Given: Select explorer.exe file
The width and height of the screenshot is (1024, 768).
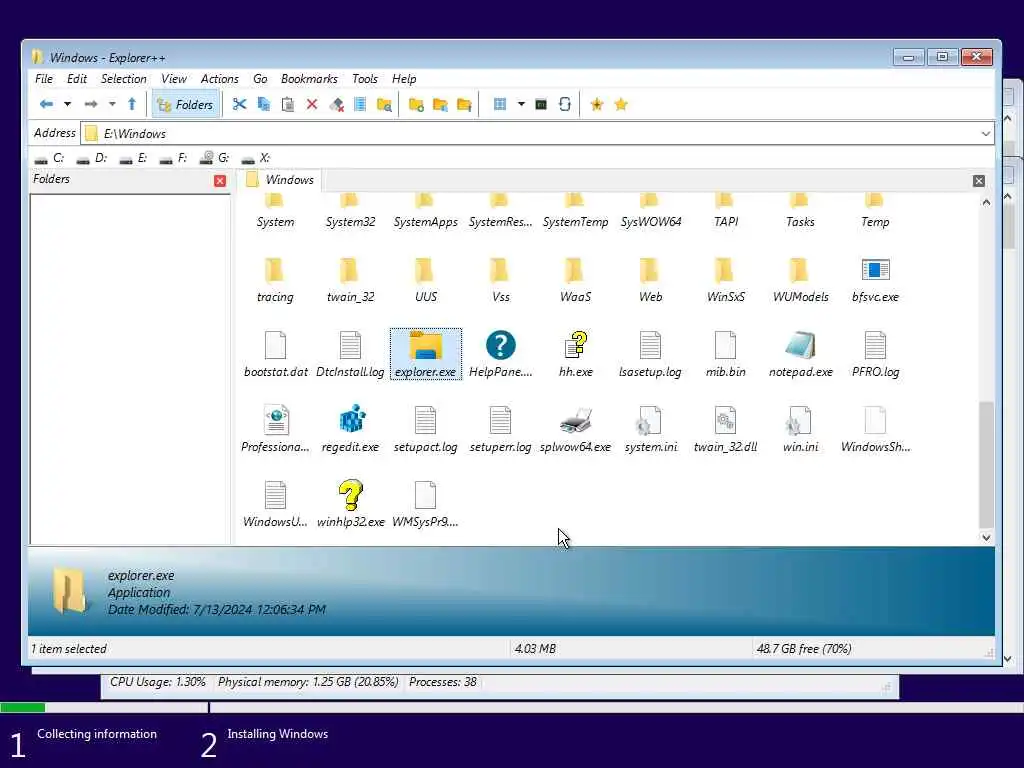Looking at the screenshot, I should click(x=426, y=354).
